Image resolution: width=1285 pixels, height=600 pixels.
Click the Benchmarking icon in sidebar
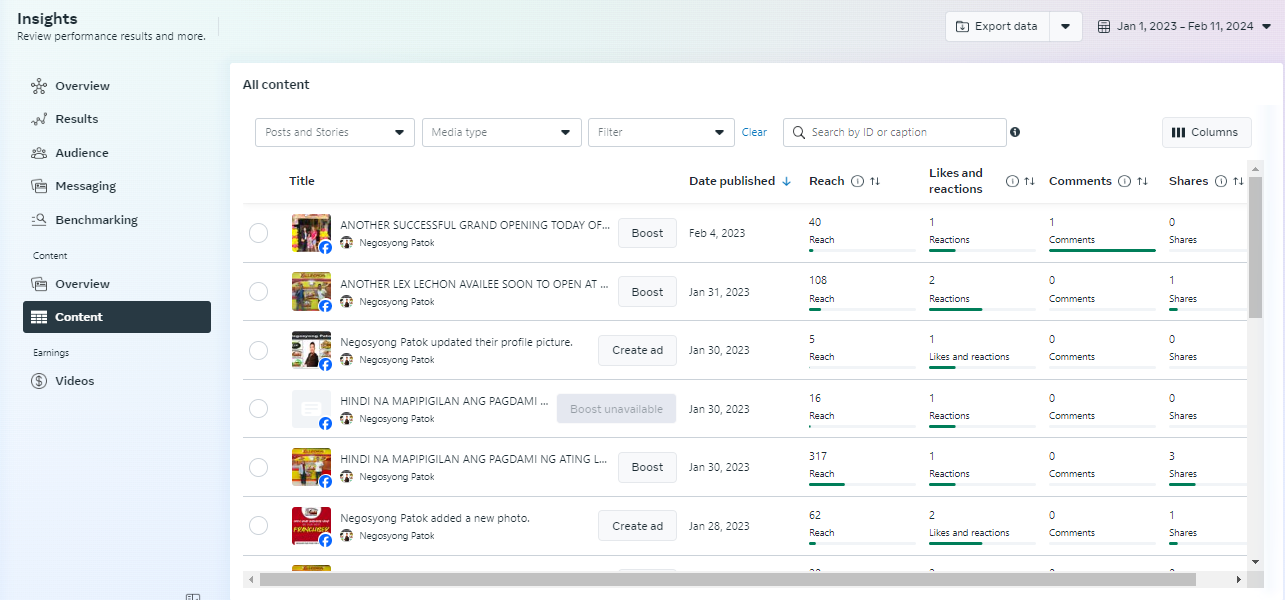click(39, 220)
